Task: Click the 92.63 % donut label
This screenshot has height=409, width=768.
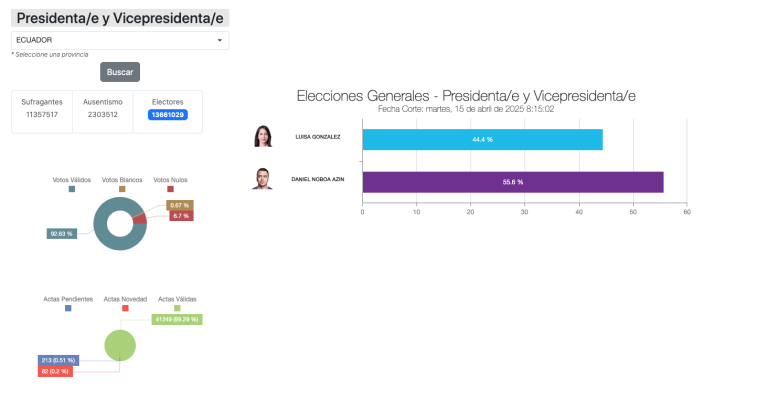Action: 62,234
